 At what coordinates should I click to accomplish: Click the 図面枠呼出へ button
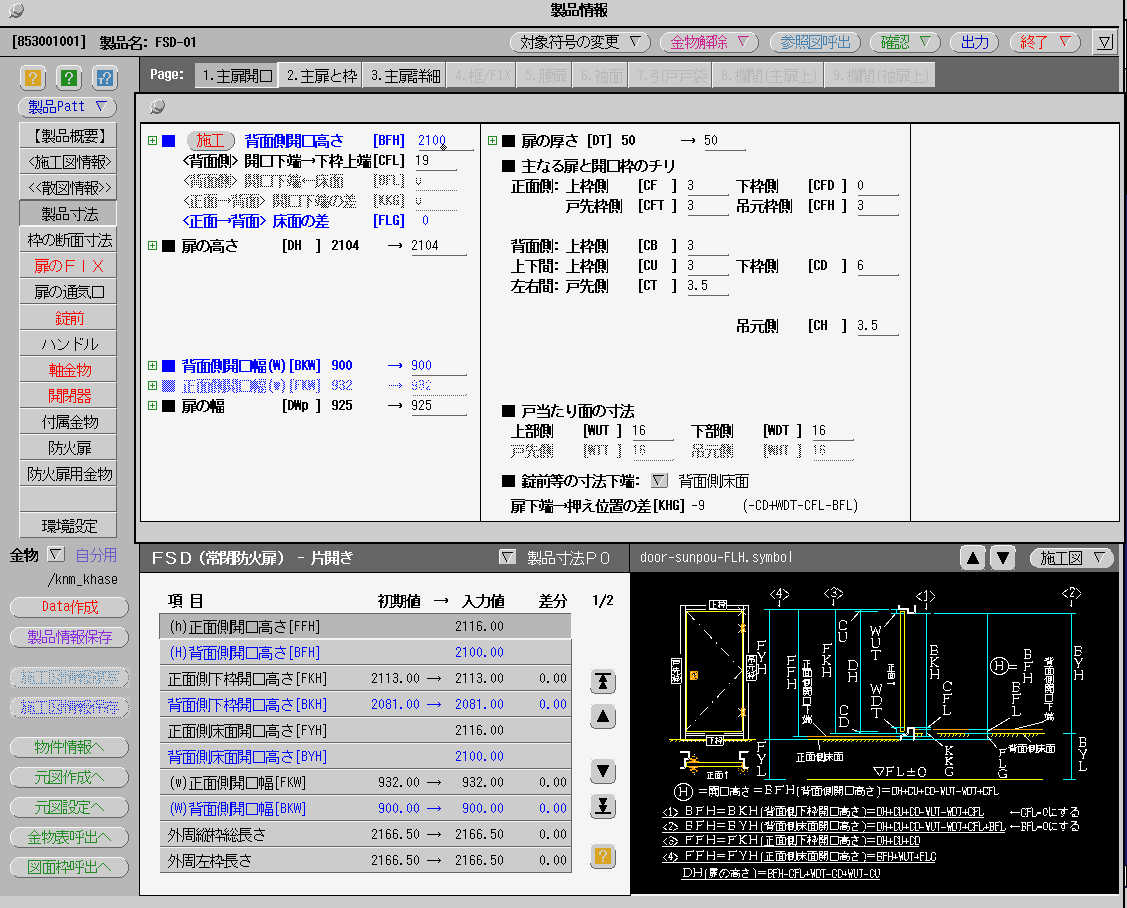[x=69, y=867]
